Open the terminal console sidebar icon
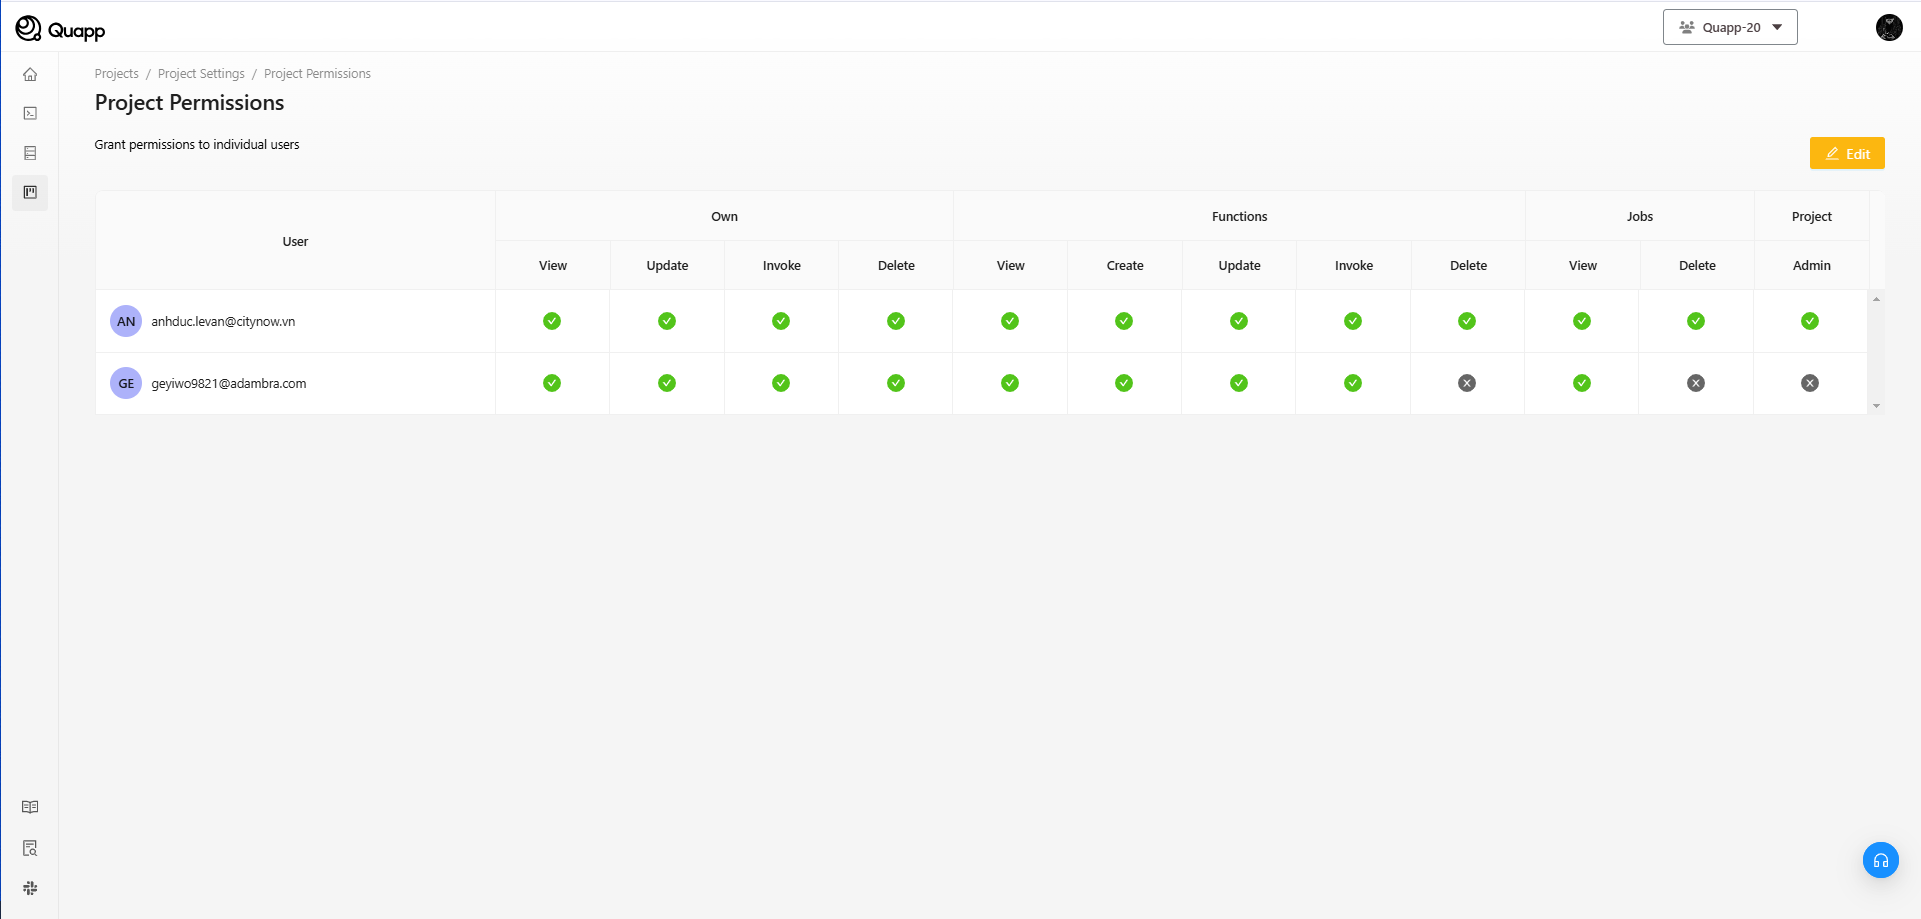The width and height of the screenshot is (1921, 919). coord(30,113)
